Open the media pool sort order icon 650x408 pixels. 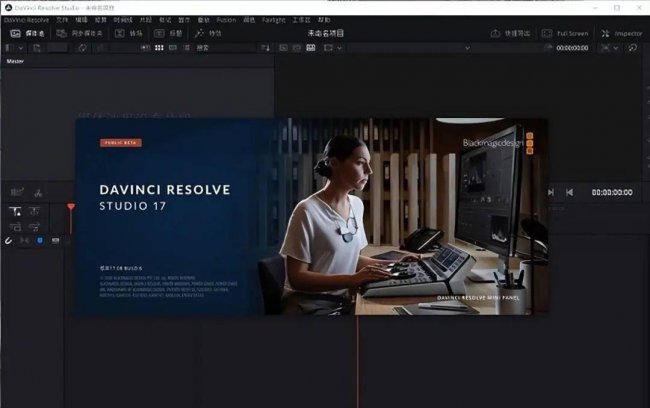click(x=265, y=48)
